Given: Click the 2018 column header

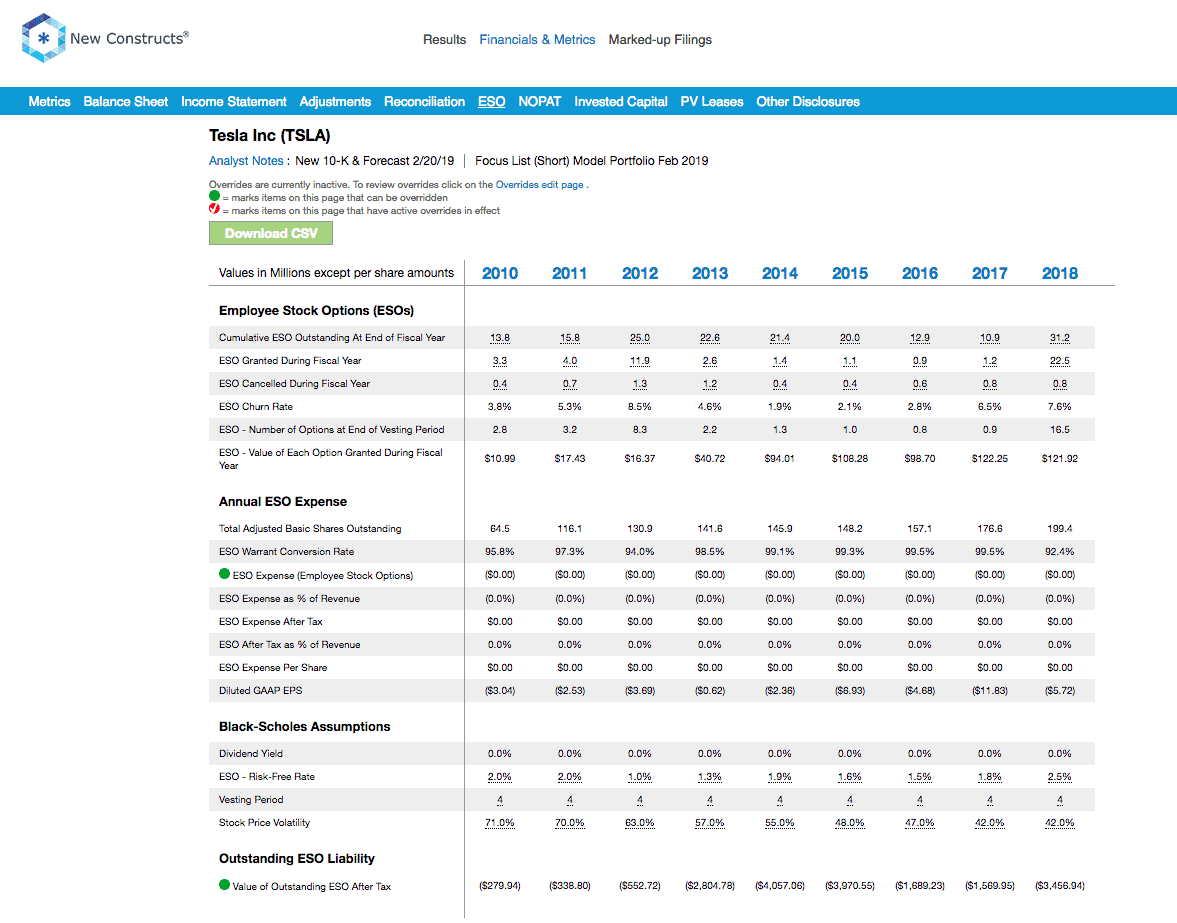Looking at the screenshot, I should pyautogui.click(x=1060, y=273).
